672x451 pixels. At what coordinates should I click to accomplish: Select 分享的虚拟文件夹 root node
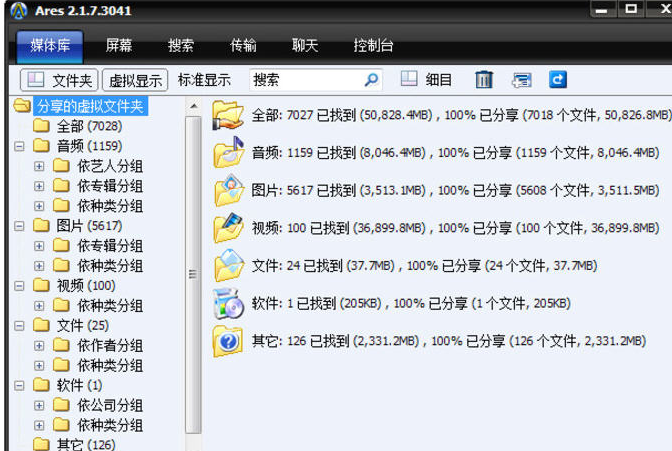(90, 106)
